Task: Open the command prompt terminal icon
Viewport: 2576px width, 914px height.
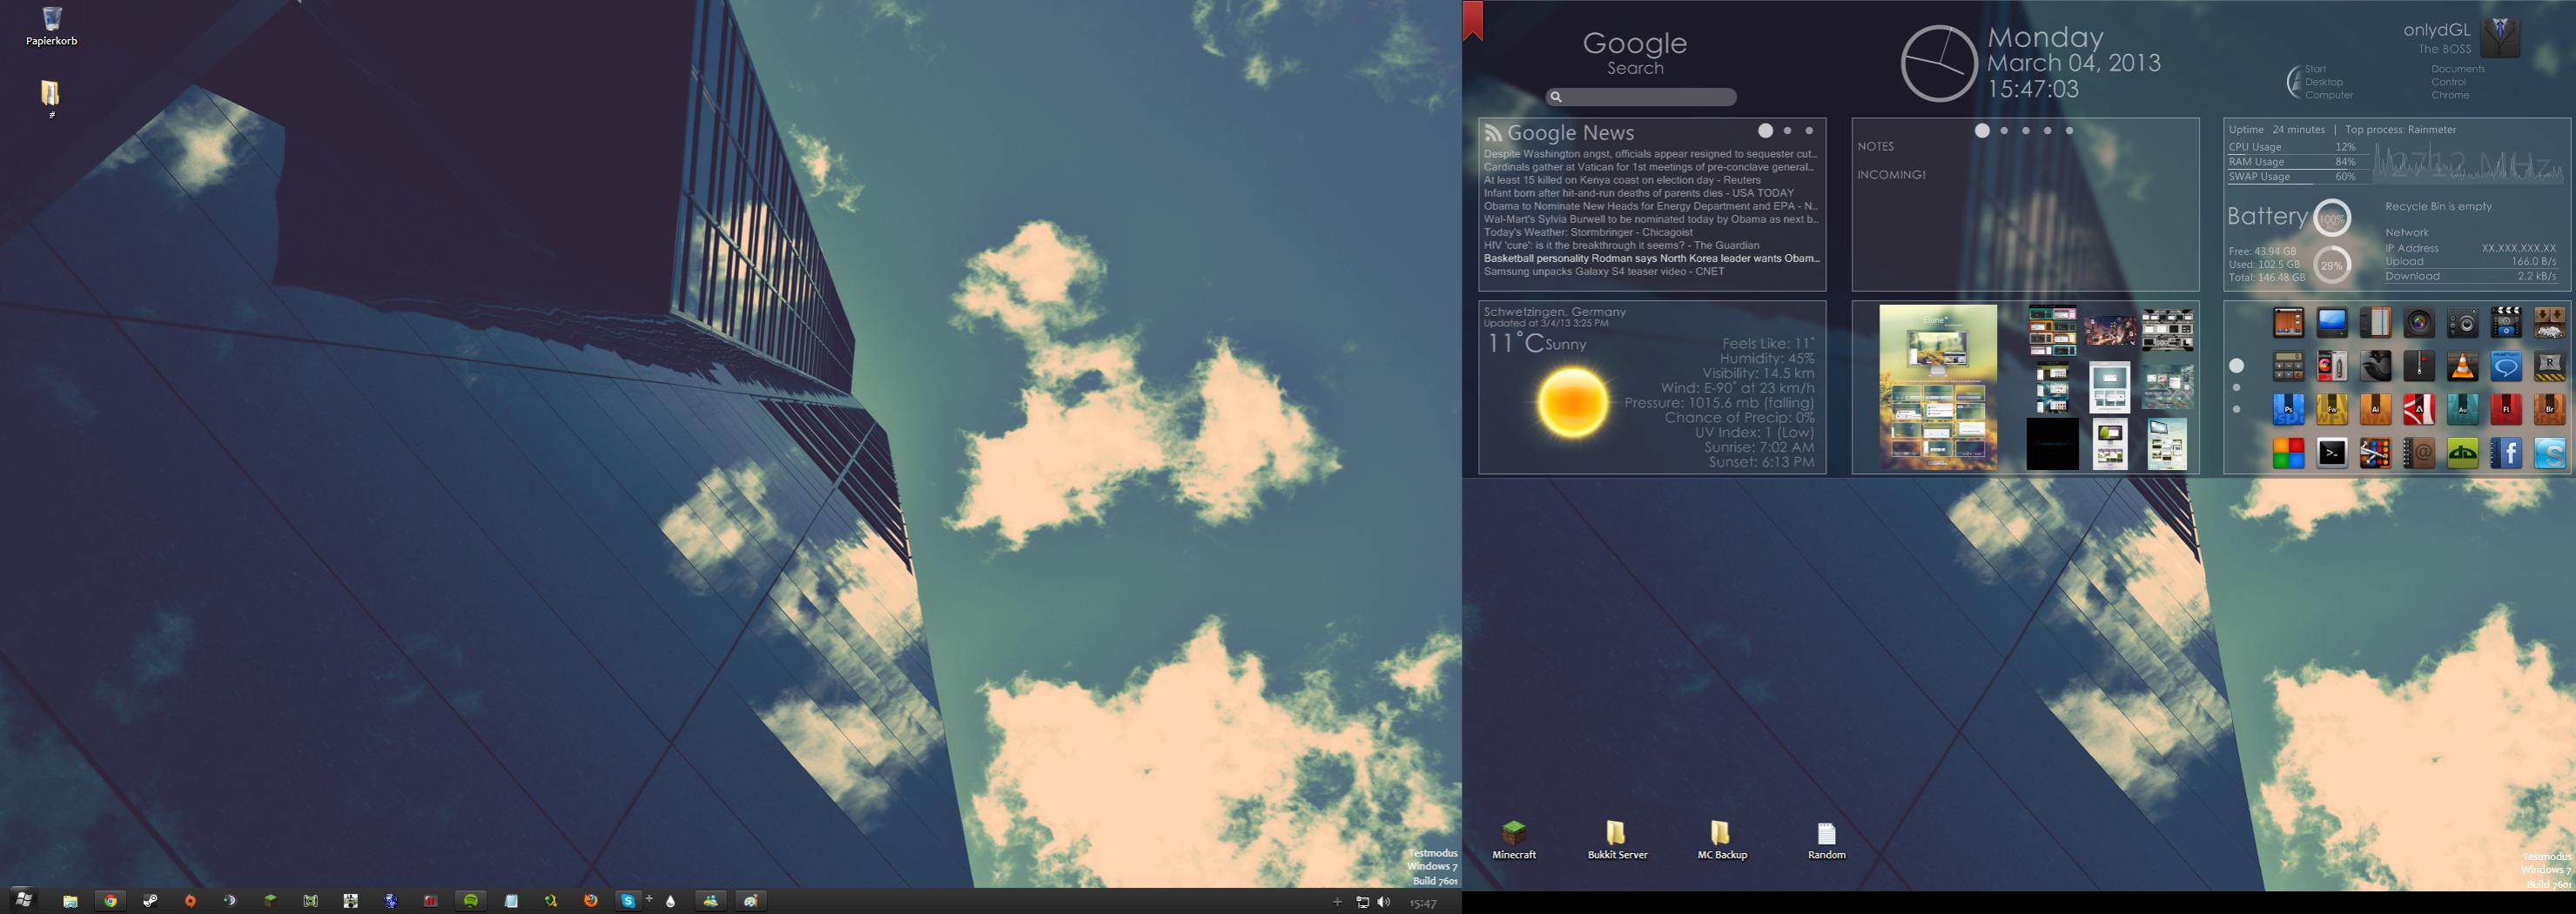Action: pos(2332,454)
